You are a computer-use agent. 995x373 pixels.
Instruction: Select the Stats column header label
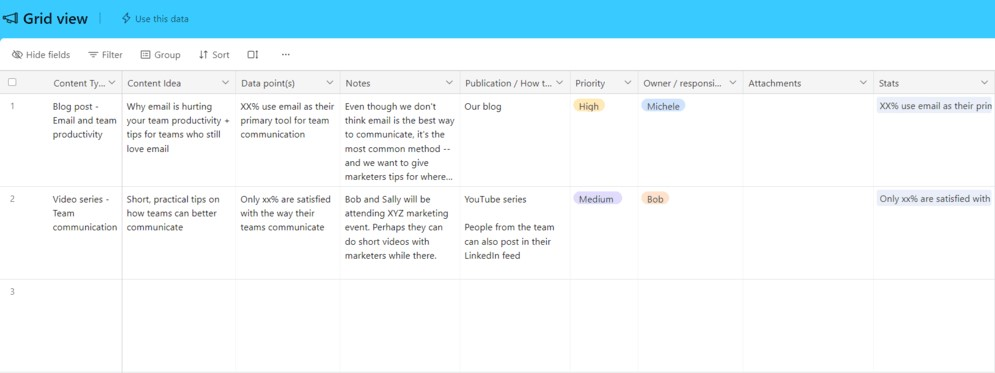(x=888, y=83)
